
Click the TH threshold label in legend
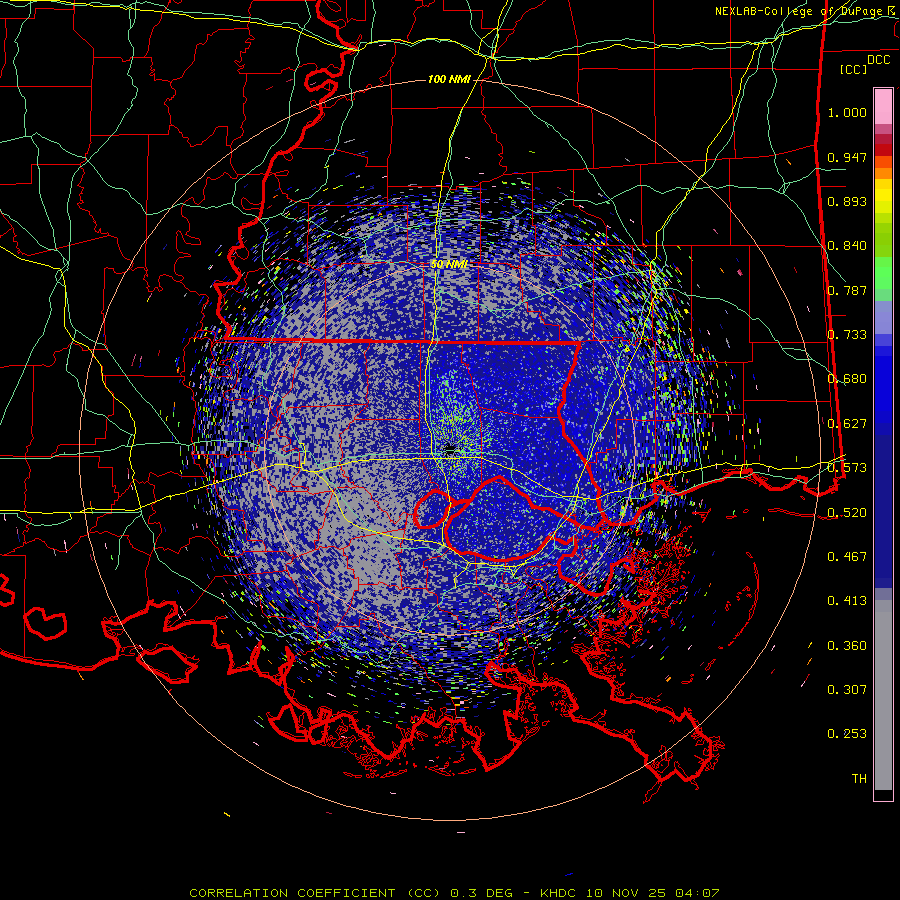coord(859,779)
